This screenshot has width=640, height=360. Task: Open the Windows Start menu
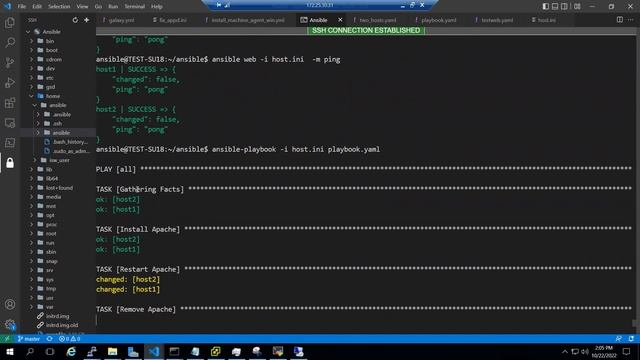[9, 351]
